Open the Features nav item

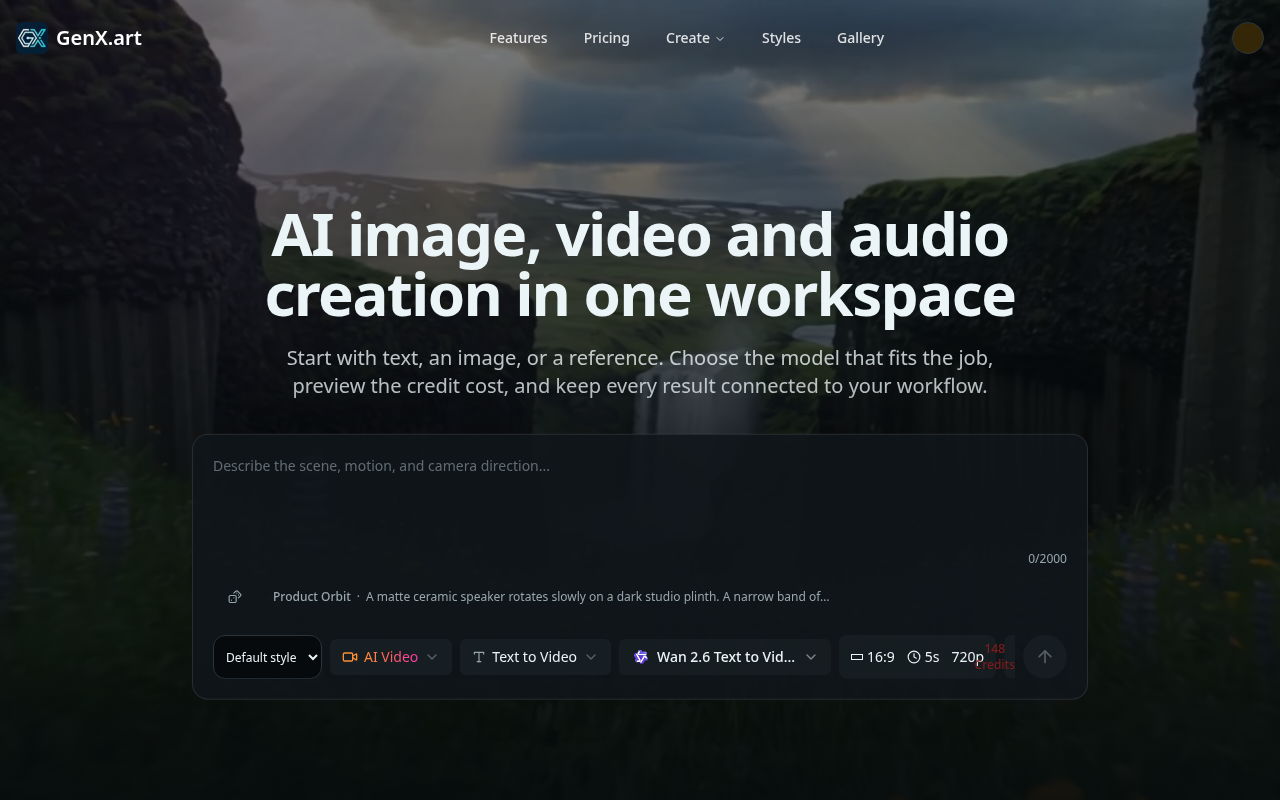518,38
